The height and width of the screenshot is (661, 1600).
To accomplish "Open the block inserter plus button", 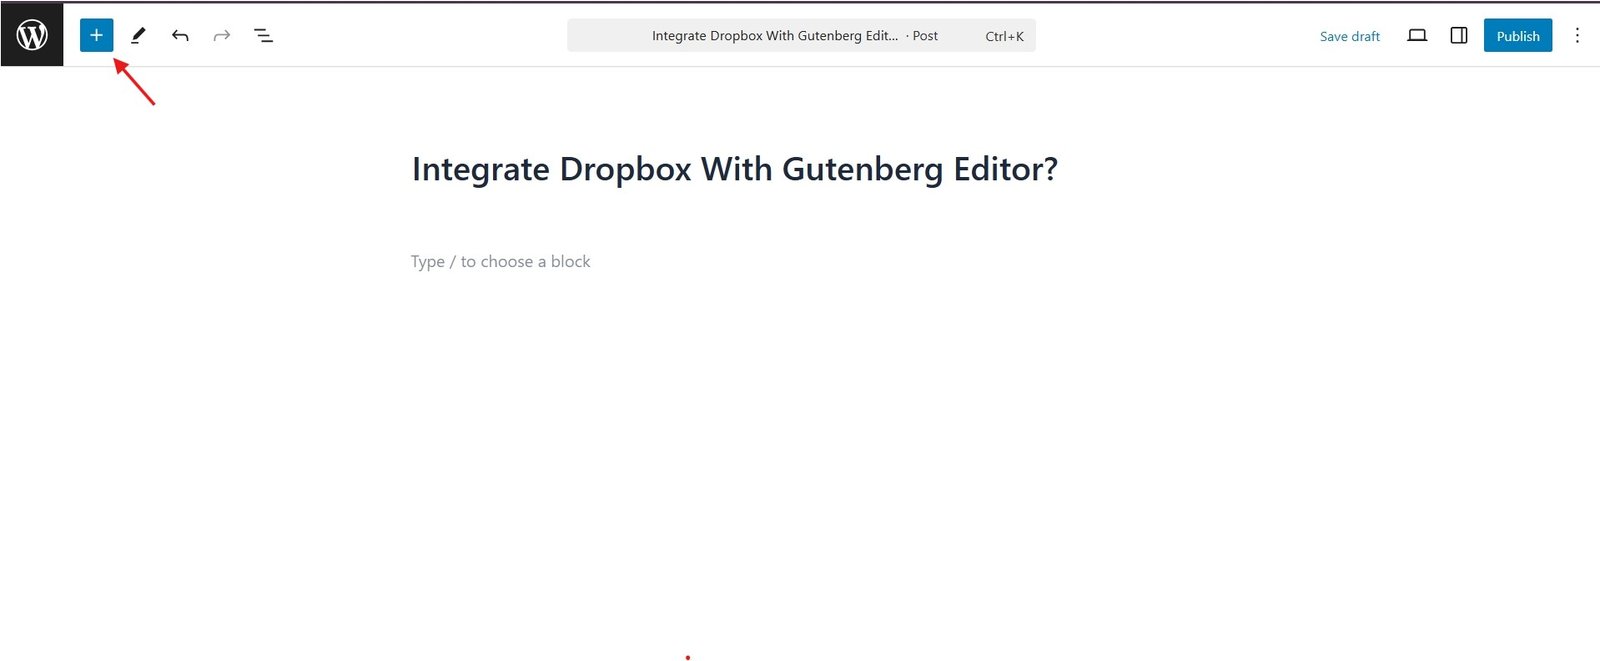I will pos(96,35).
